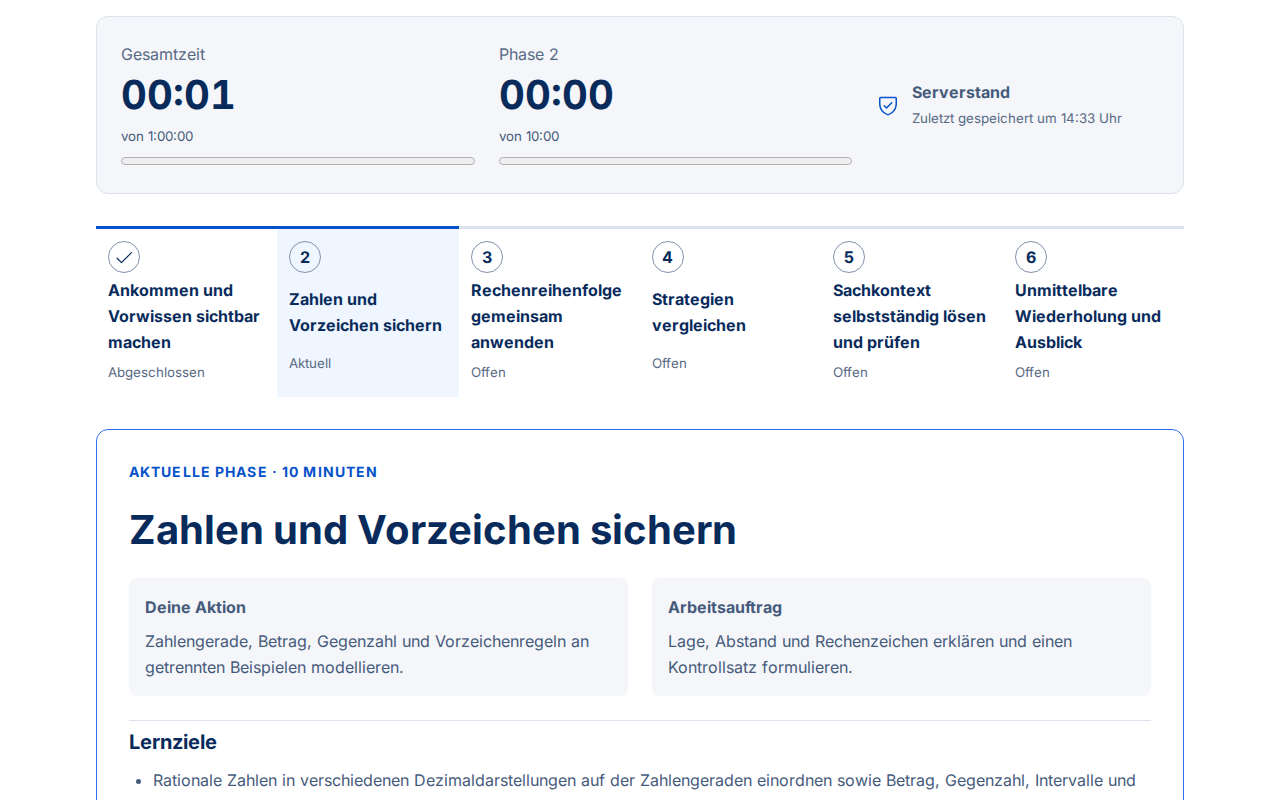Screen dimensions: 1280x800
Task: Click 'Zuletzt gespeichert um 14:33 Uhr'
Action: click(x=1017, y=118)
